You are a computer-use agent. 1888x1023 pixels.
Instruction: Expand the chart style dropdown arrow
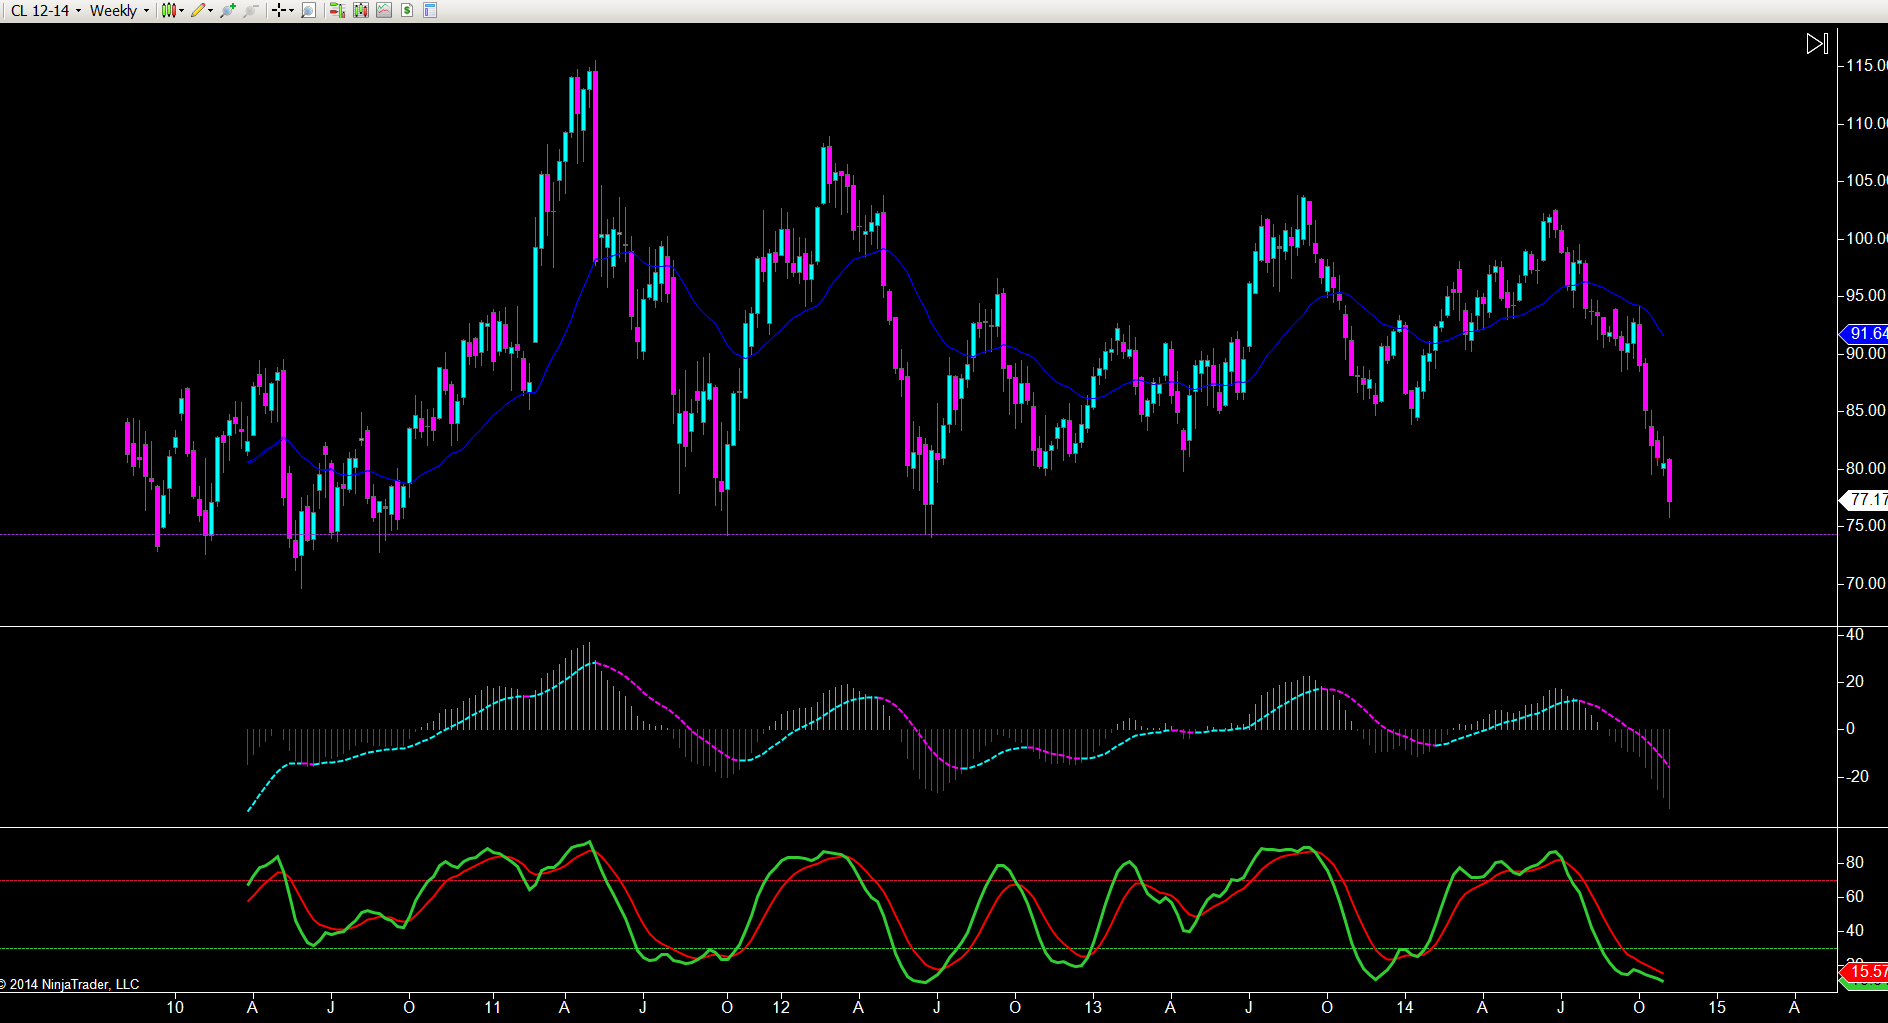click(x=181, y=10)
